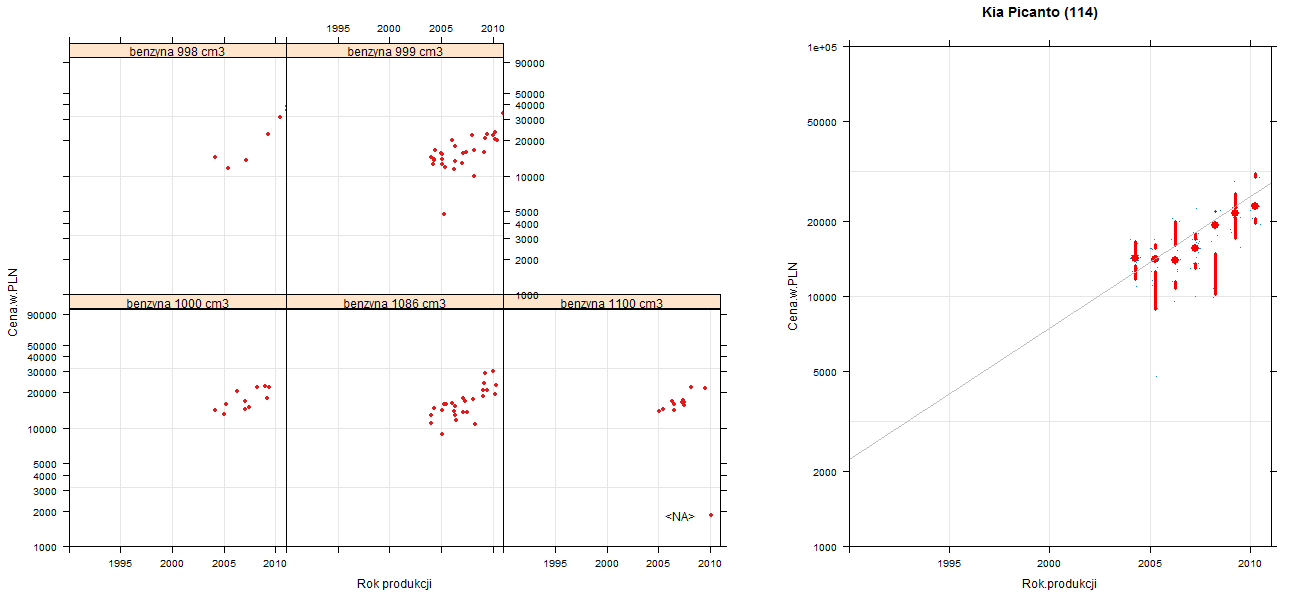Click the "Rok.produkcji" label under Kia Picanto chart

(x=1060, y=584)
